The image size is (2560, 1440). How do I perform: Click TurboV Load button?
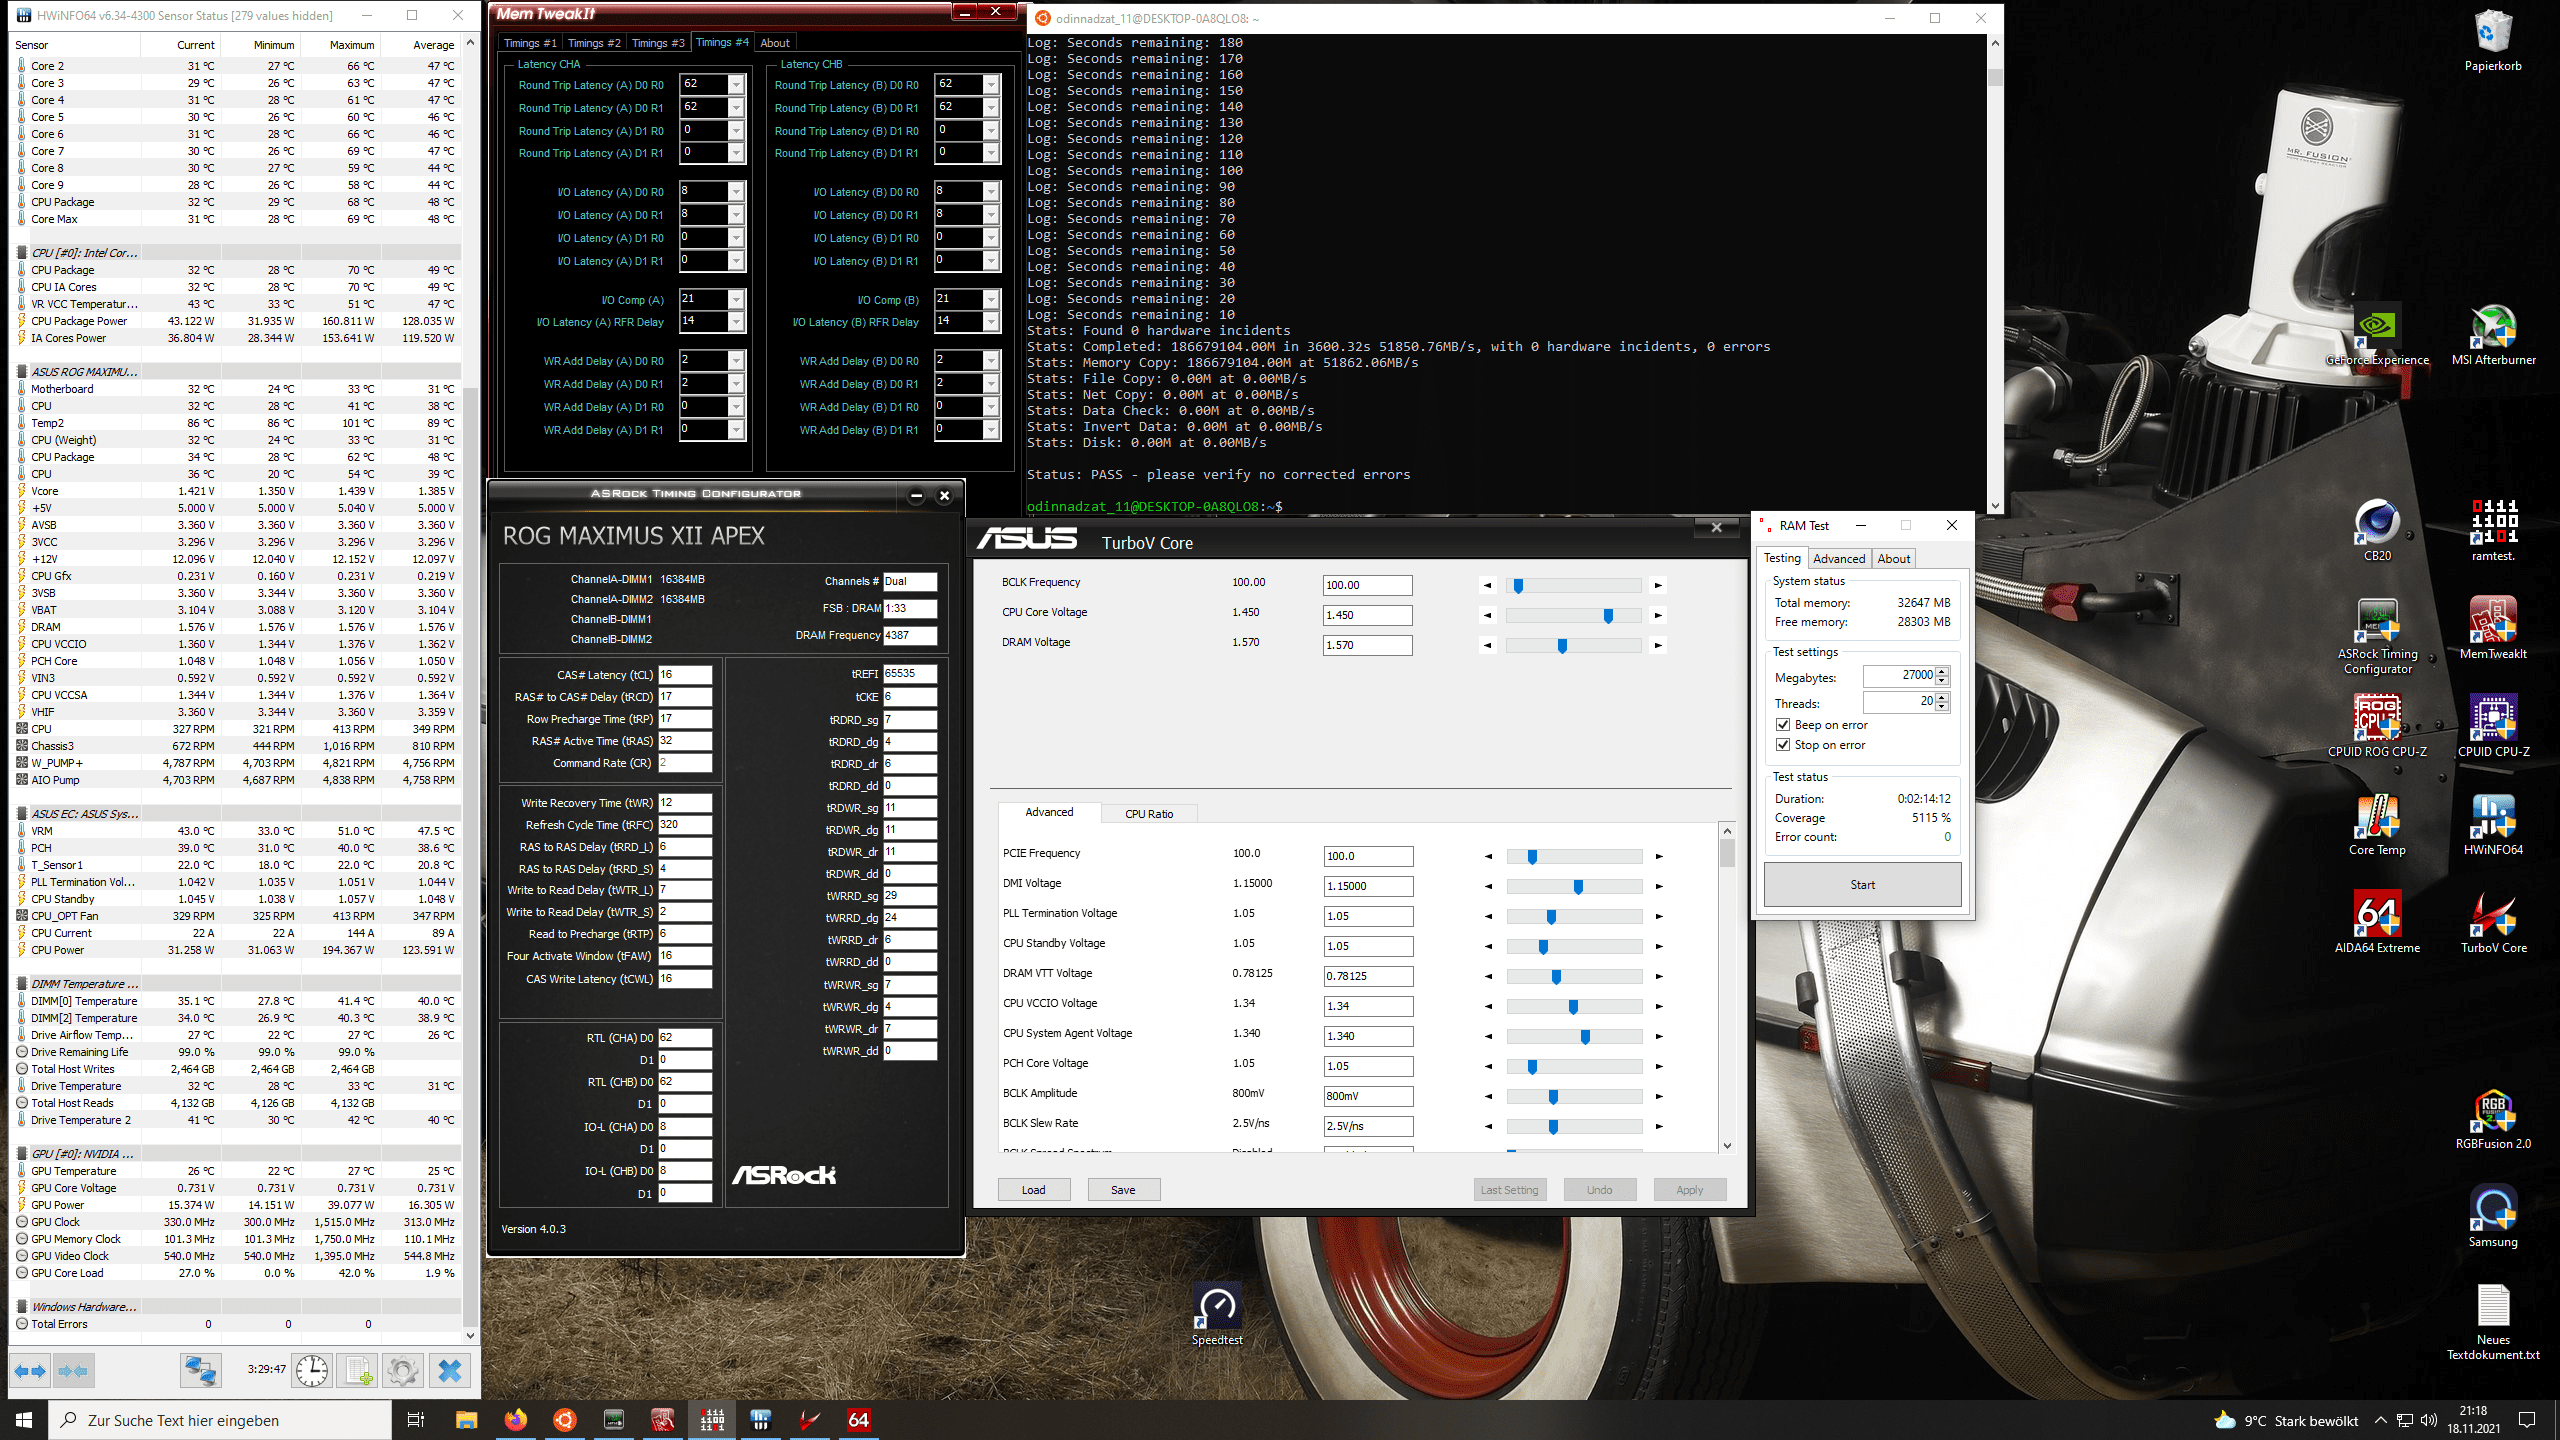click(x=1033, y=1190)
